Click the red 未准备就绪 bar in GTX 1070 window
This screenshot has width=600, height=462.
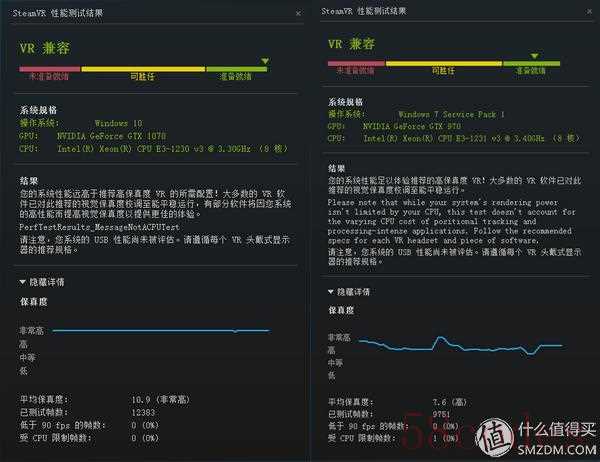[50, 69]
